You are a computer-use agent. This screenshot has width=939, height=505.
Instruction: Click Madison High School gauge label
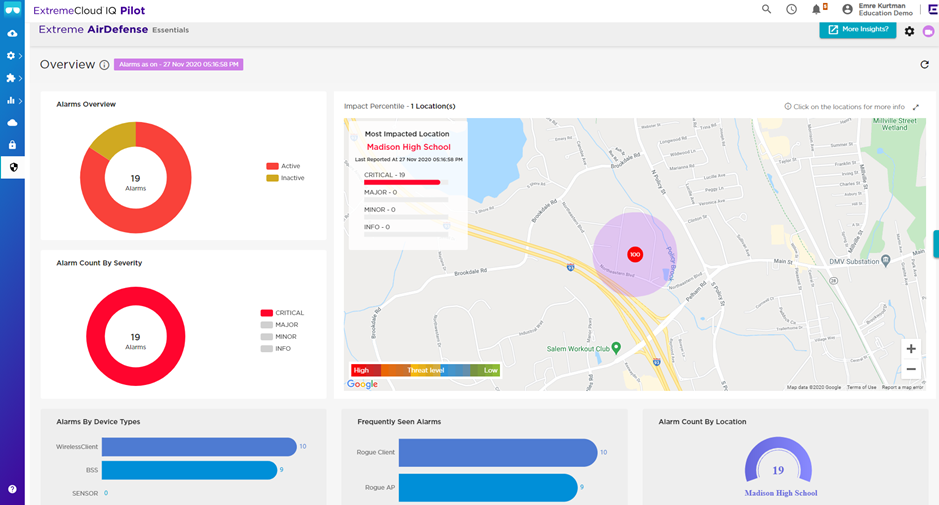click(x=780, y=493)
